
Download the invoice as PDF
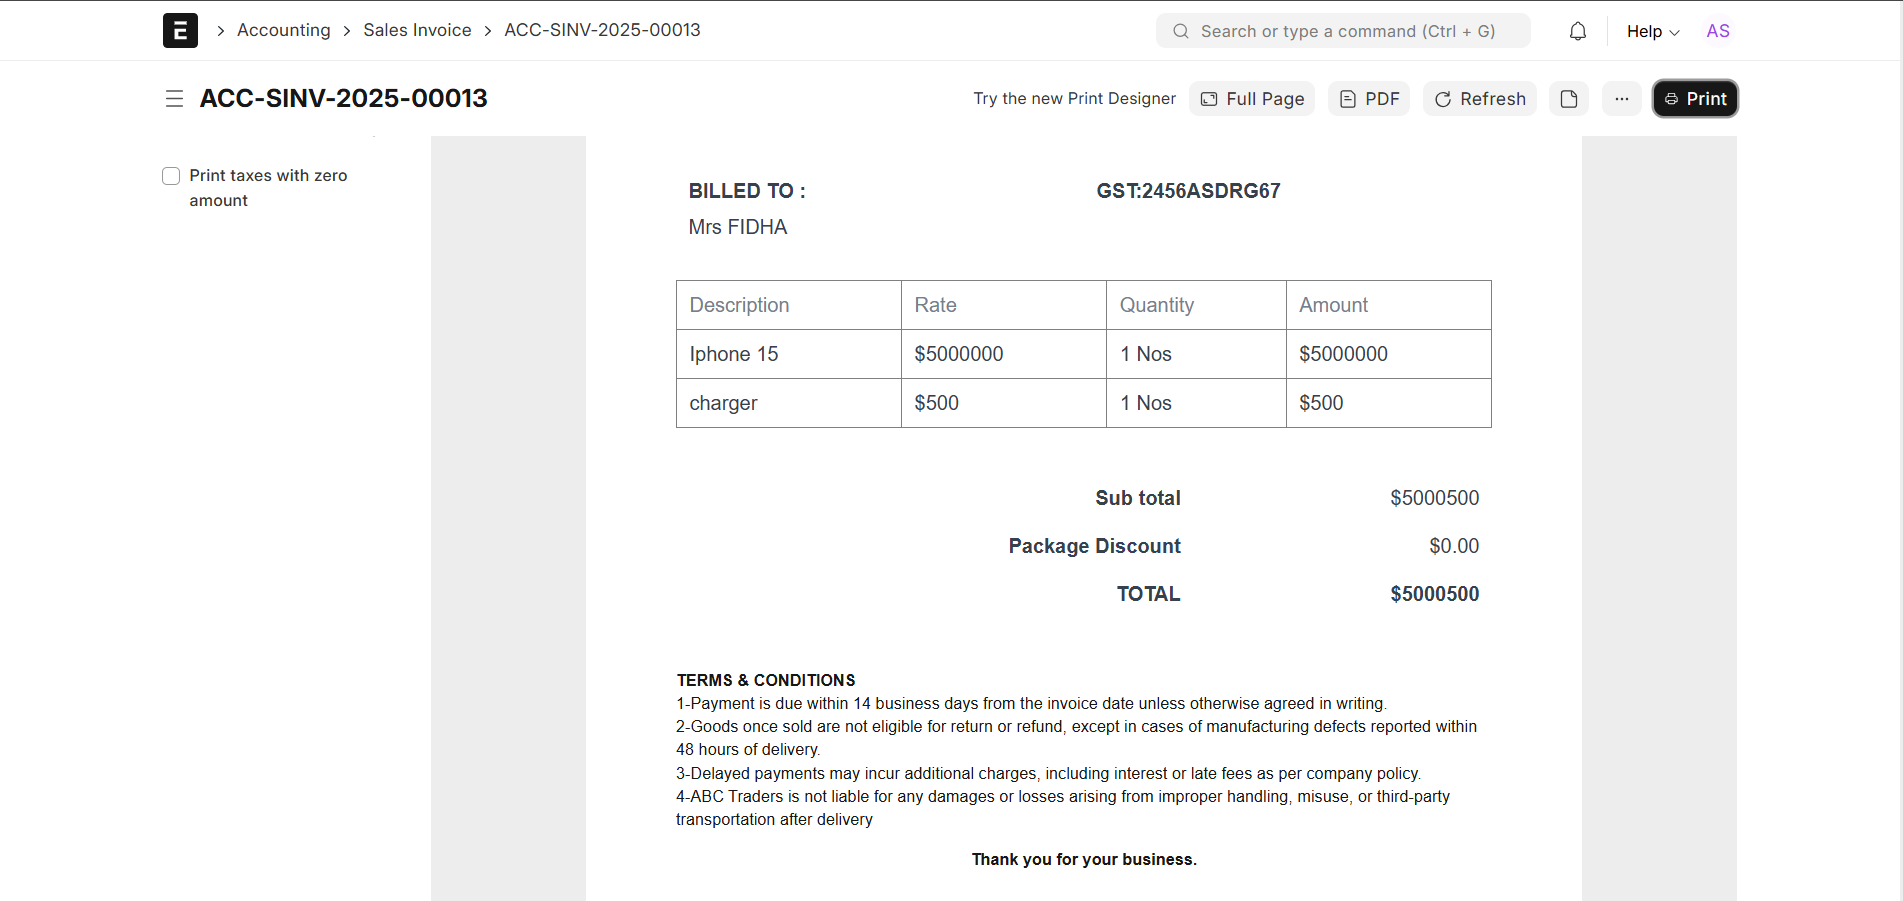pyautogui.click(x=1369, y=99)
